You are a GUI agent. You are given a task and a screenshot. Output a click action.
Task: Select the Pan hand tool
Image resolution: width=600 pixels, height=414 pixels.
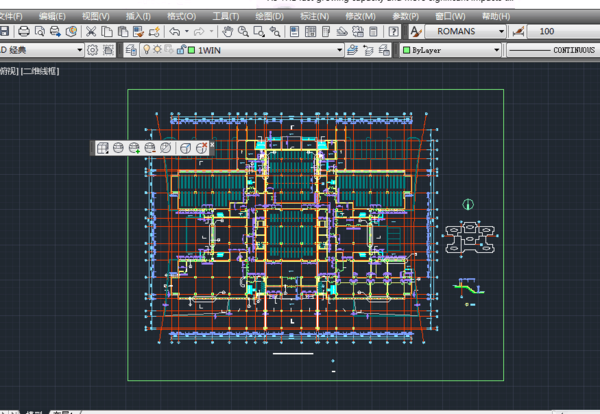point(227,32)
